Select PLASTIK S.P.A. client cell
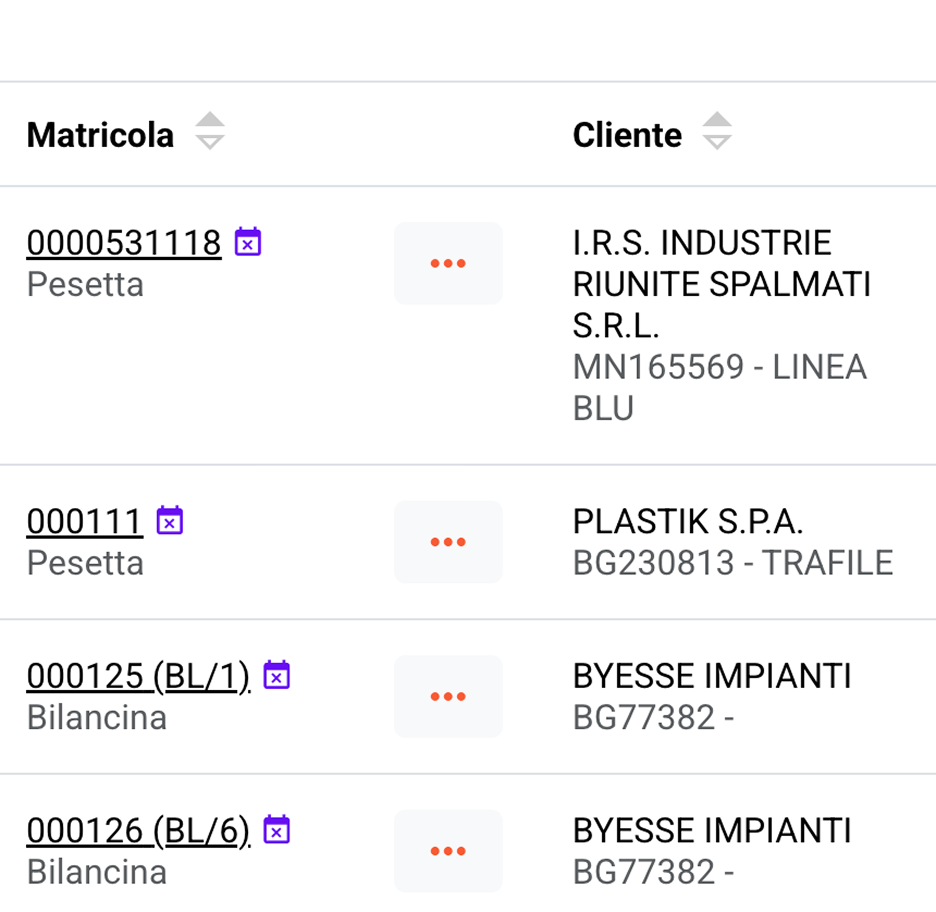 pos(688,522)
